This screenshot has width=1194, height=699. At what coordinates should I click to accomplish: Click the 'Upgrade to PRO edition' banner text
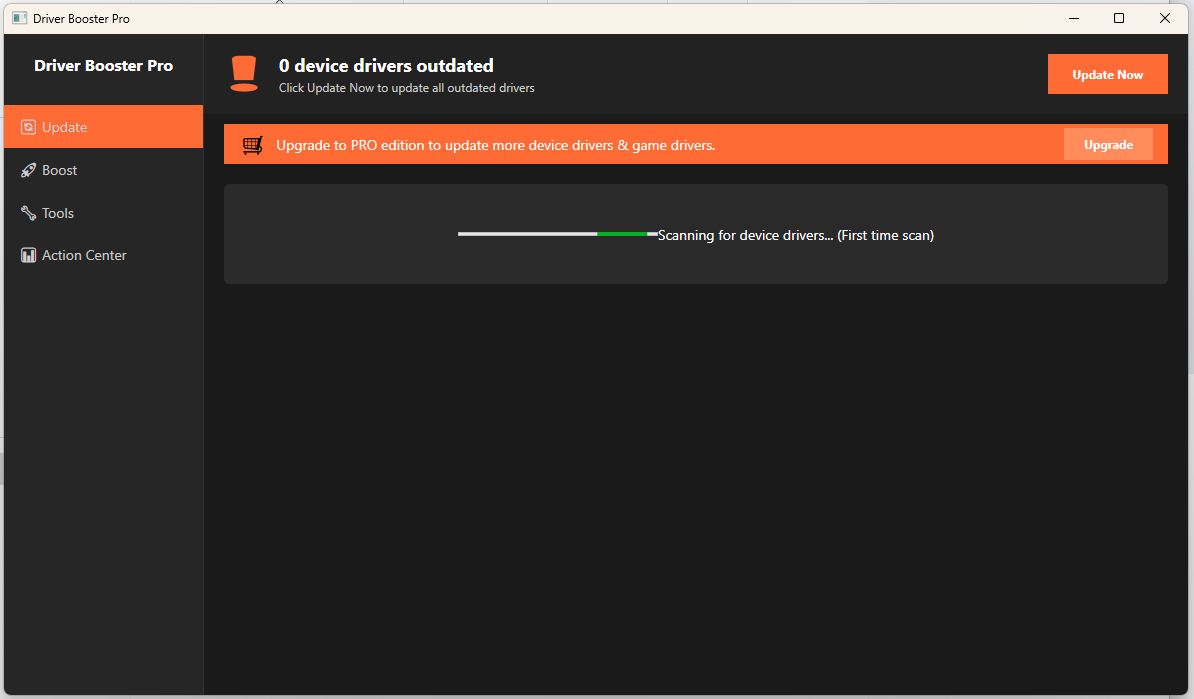496,145
